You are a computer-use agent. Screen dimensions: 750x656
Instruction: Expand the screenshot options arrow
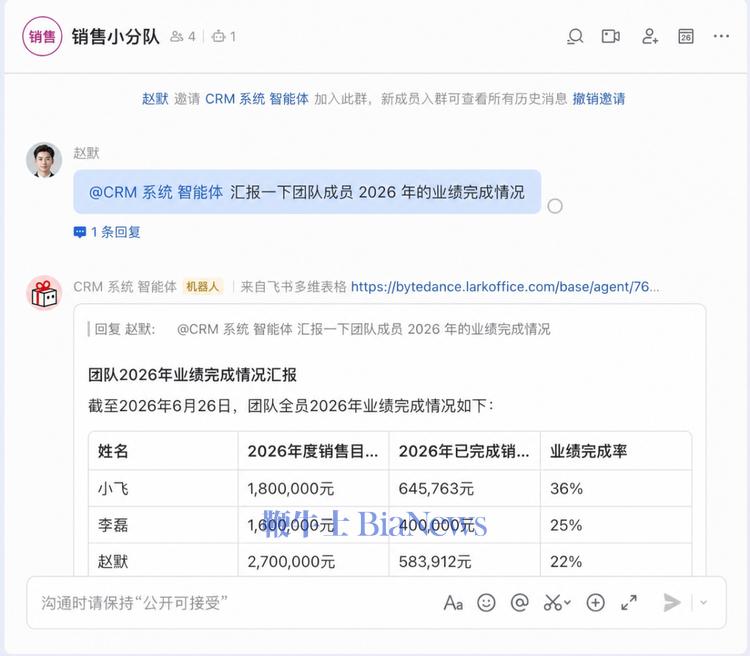tap(567, 602)
